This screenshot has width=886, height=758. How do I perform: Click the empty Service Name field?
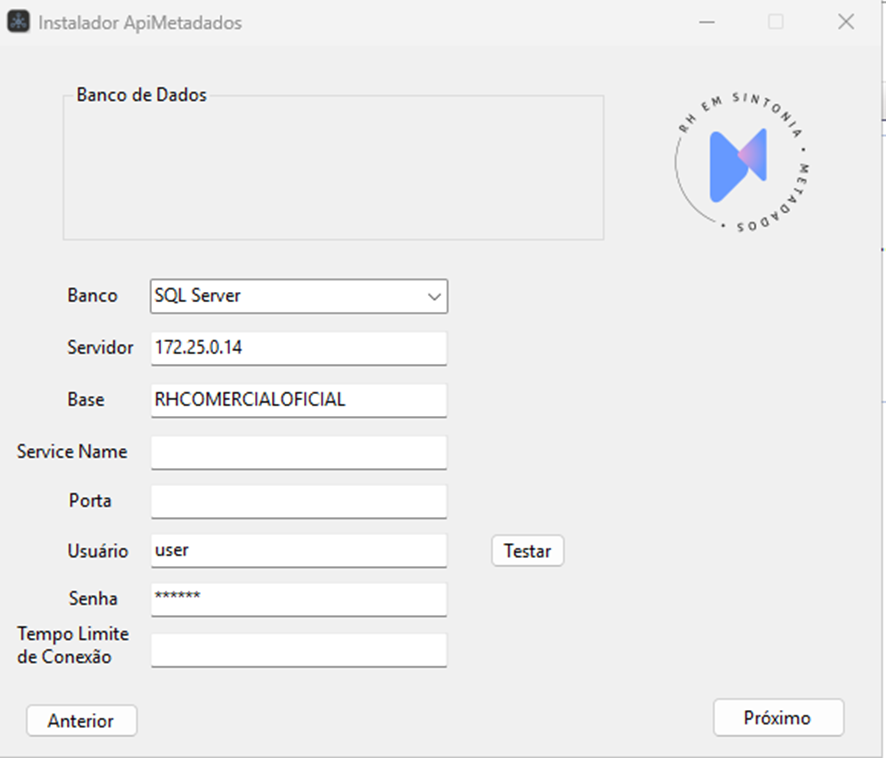pyautogui.click(x=298, y=452)
